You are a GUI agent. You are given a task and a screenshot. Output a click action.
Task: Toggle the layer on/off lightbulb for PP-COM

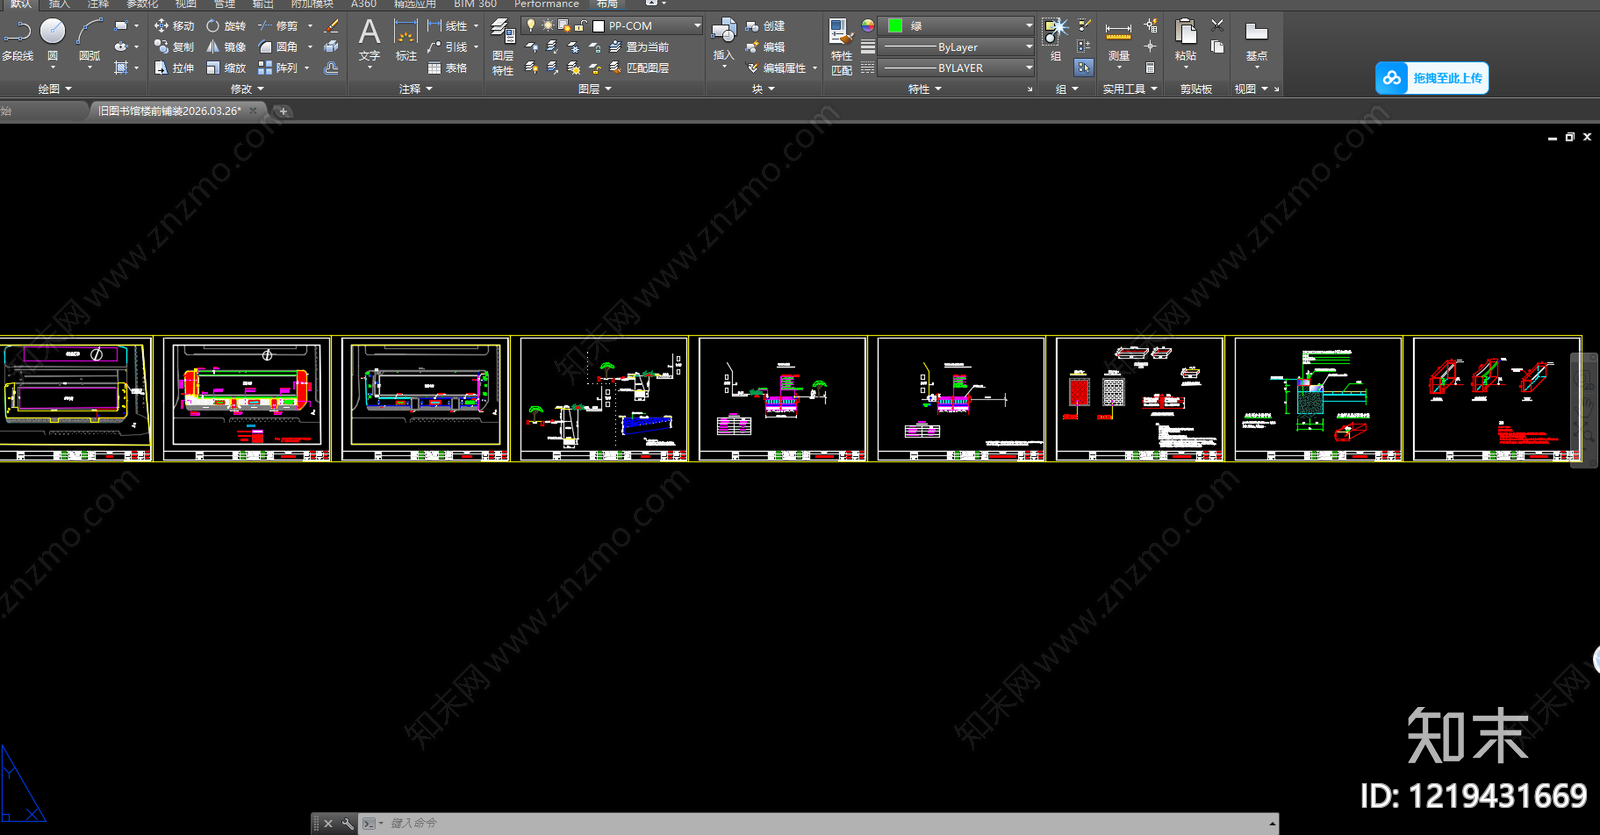point(531,25)
